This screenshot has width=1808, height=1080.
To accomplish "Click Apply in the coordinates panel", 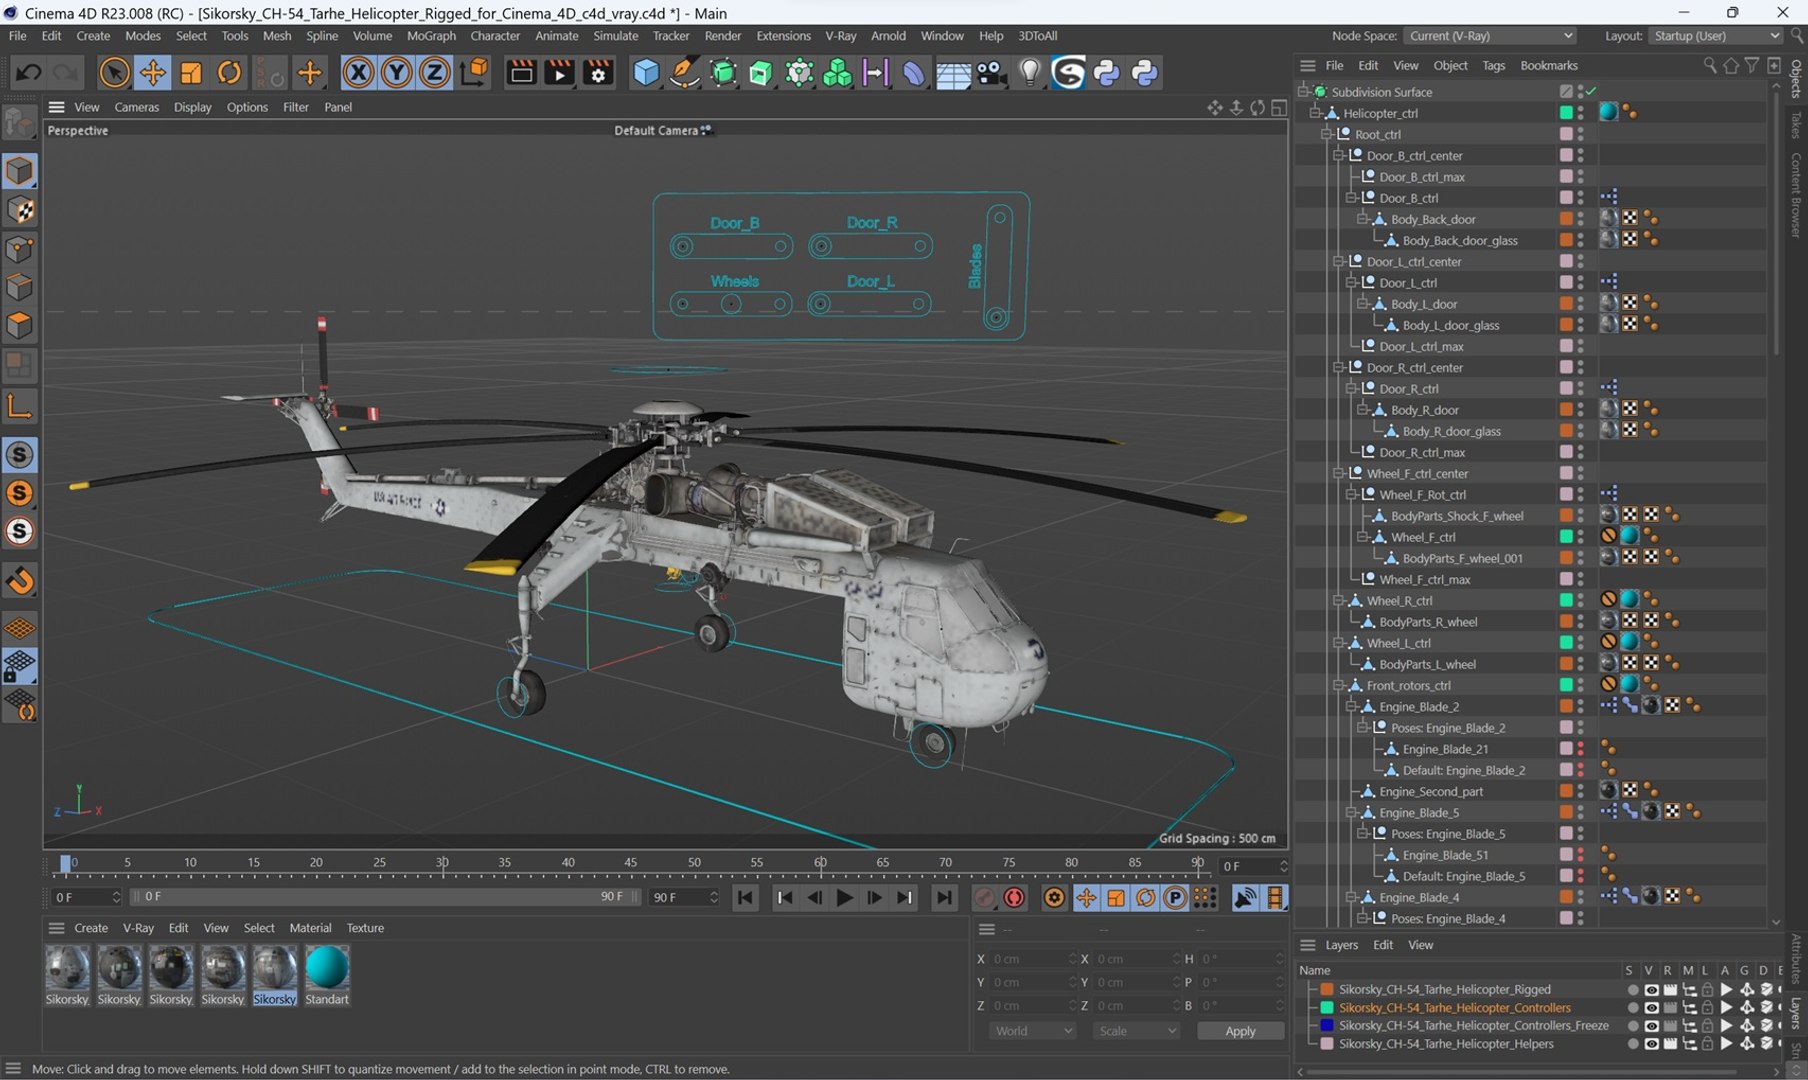I will point(1240,1031).
